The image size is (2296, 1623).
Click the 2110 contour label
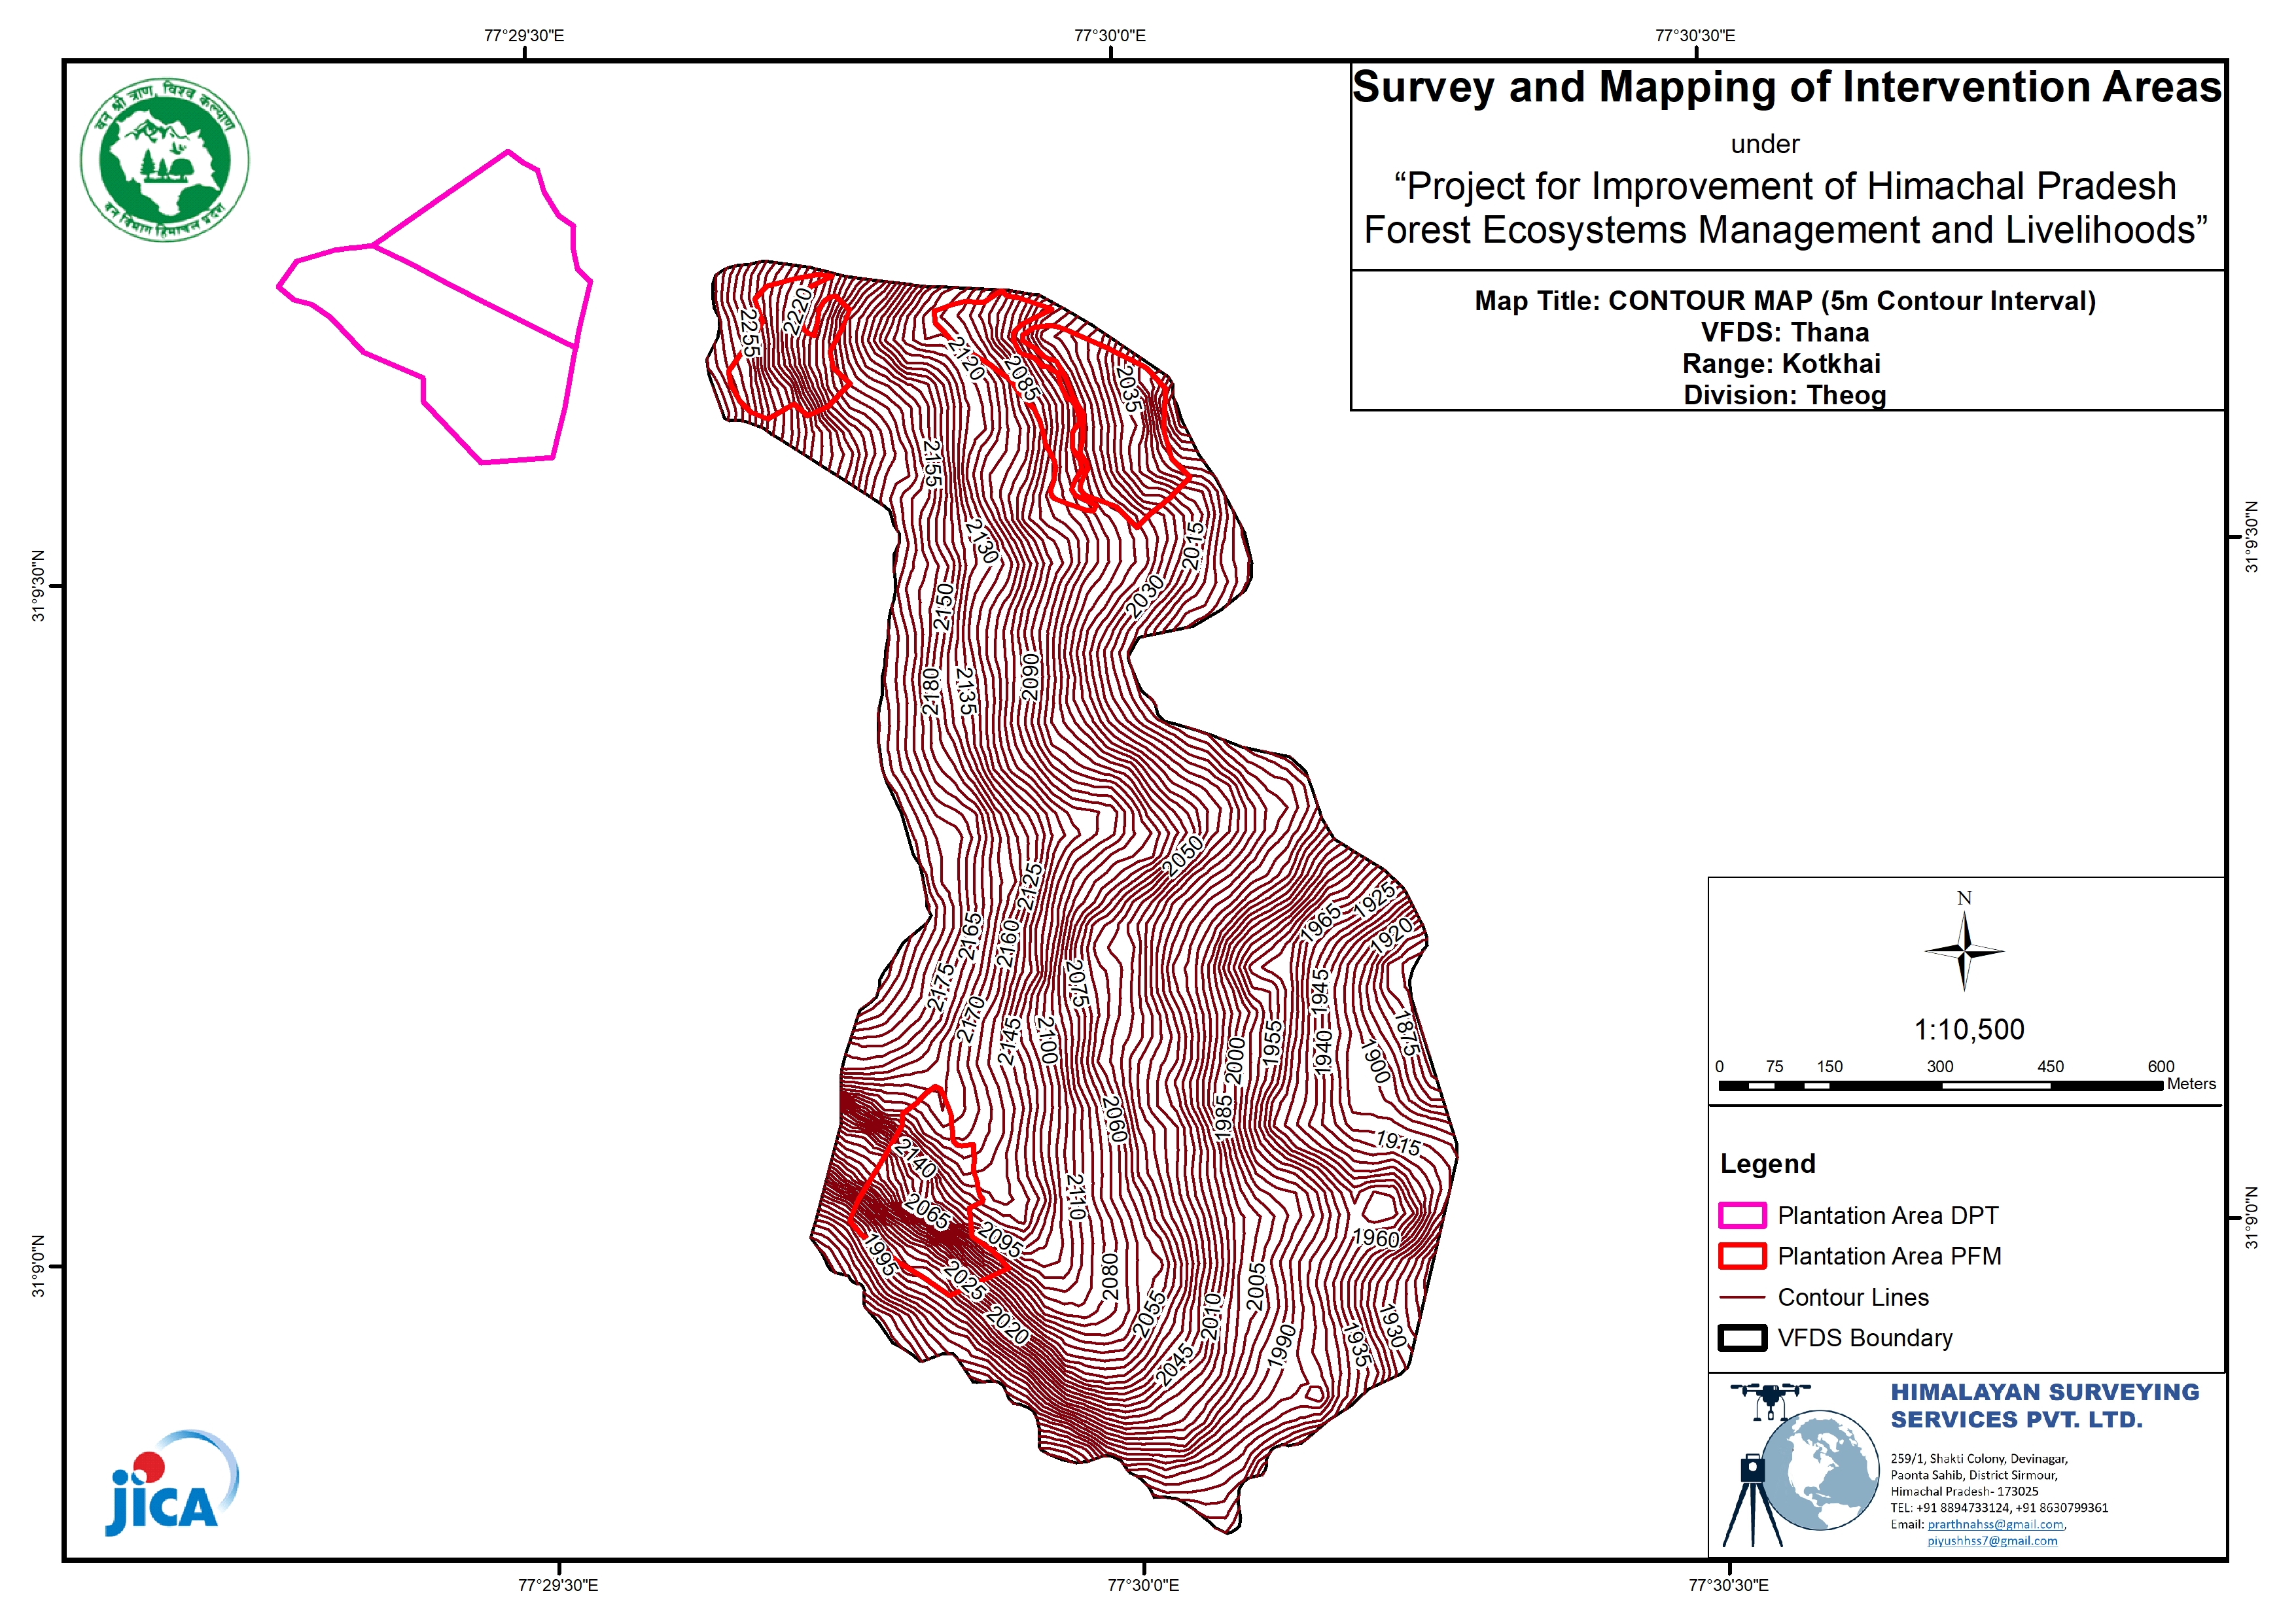1075,1196
